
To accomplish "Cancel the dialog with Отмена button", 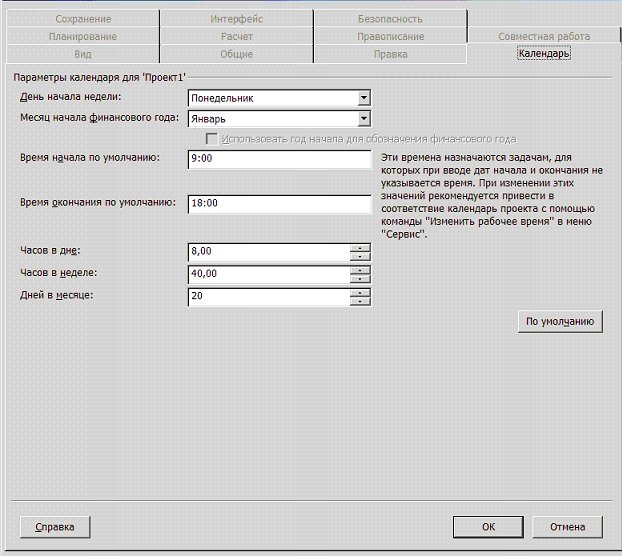I will tap(567, 527).
